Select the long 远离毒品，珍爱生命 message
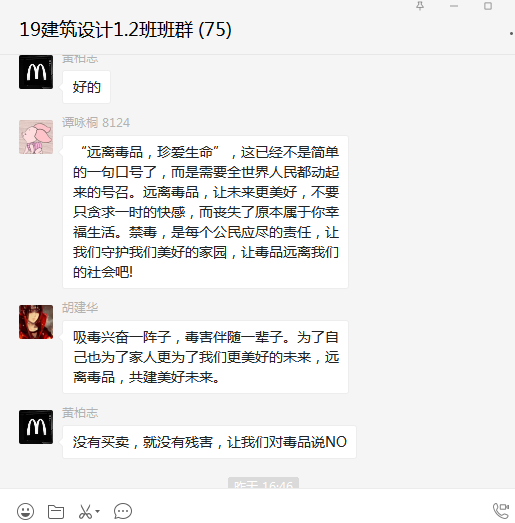 click(205, 212)
